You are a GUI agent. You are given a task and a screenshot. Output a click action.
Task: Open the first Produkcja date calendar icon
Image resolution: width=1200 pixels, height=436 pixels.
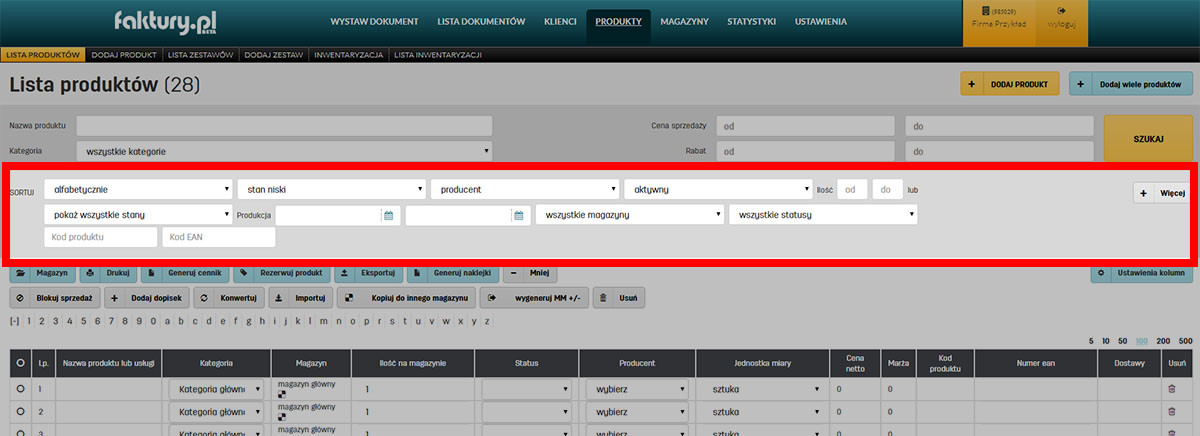point(389,215)
